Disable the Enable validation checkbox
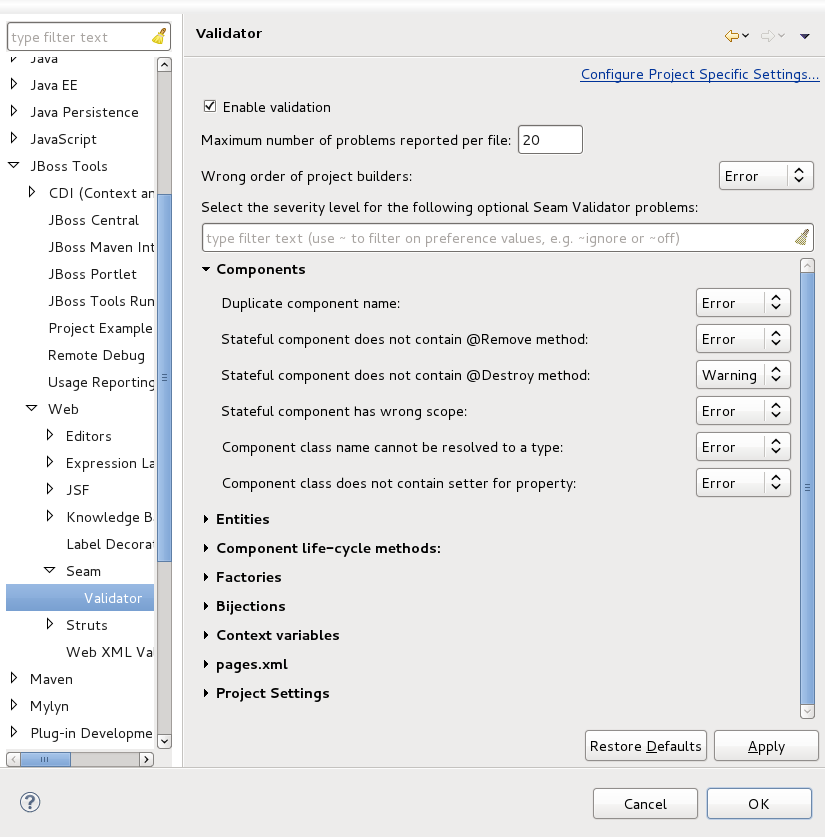825x837 pixels. pyautogui.click(x=210, y=107)
